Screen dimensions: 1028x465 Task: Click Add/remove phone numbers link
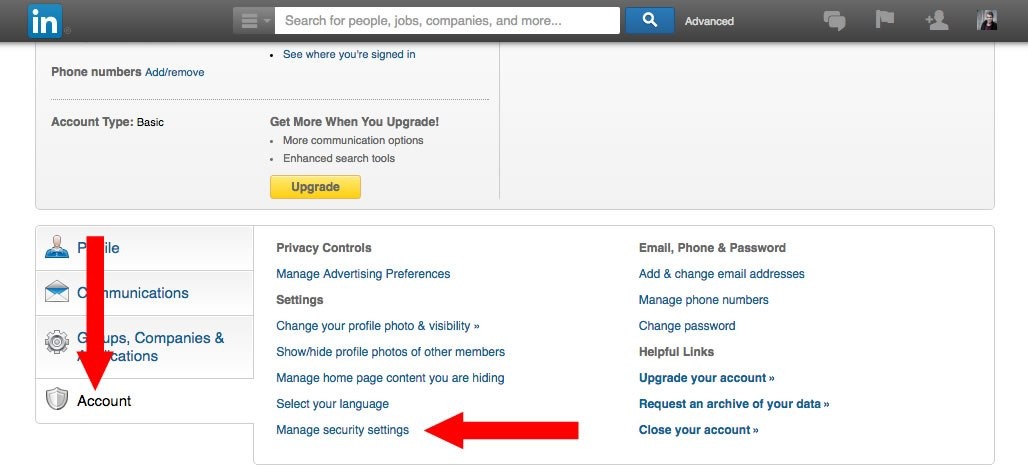[x=174, y=72]
